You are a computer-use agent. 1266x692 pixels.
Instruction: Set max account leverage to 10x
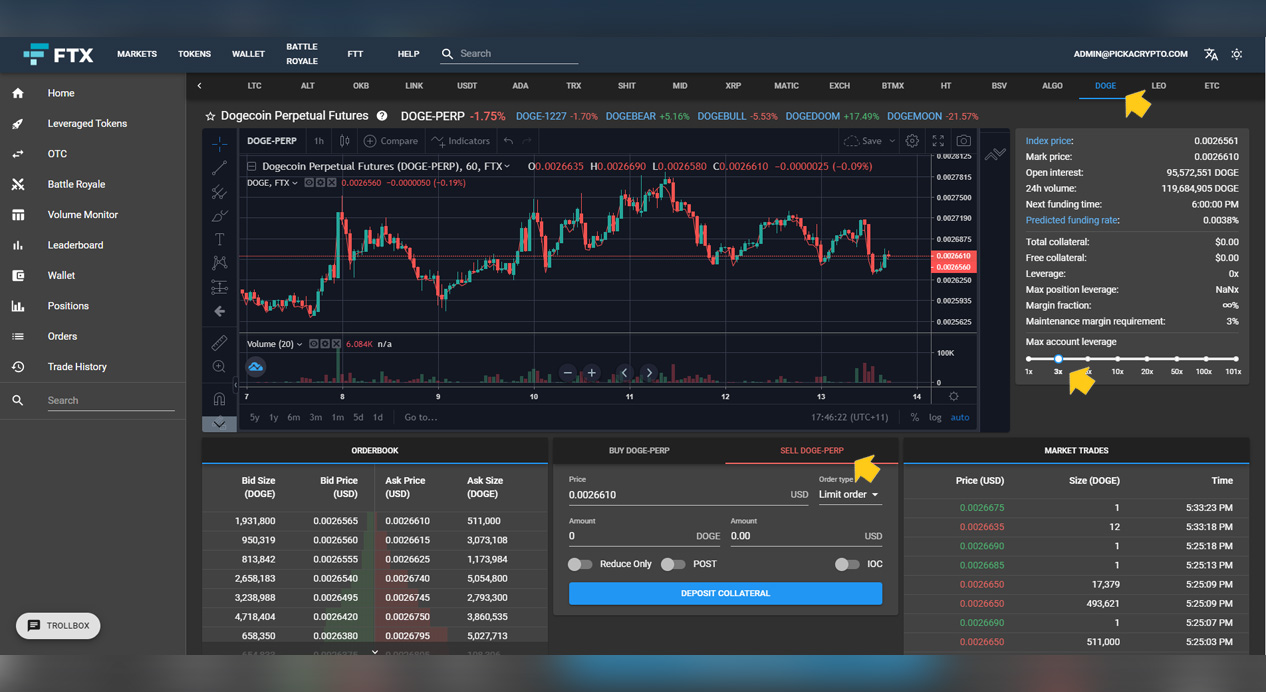(x=1117, y=359)
